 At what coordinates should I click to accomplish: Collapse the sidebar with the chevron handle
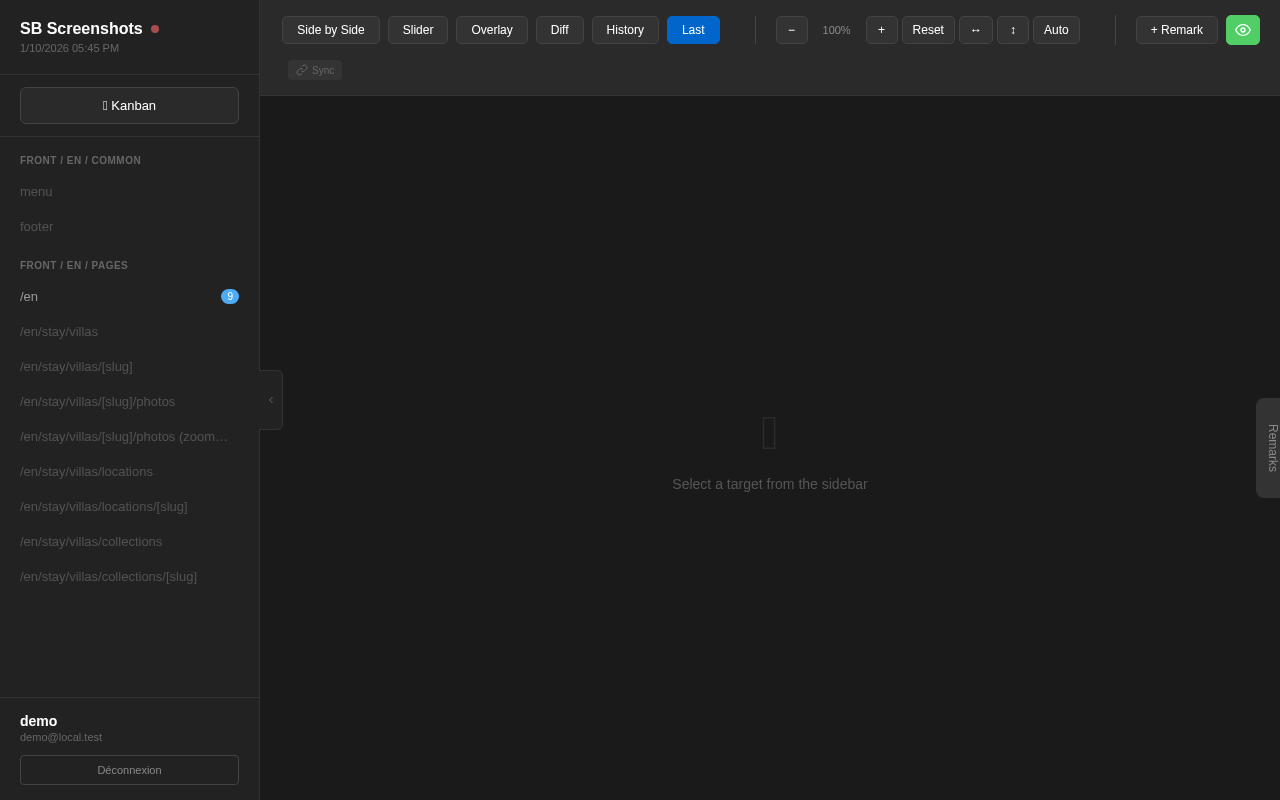pos(271,400)
